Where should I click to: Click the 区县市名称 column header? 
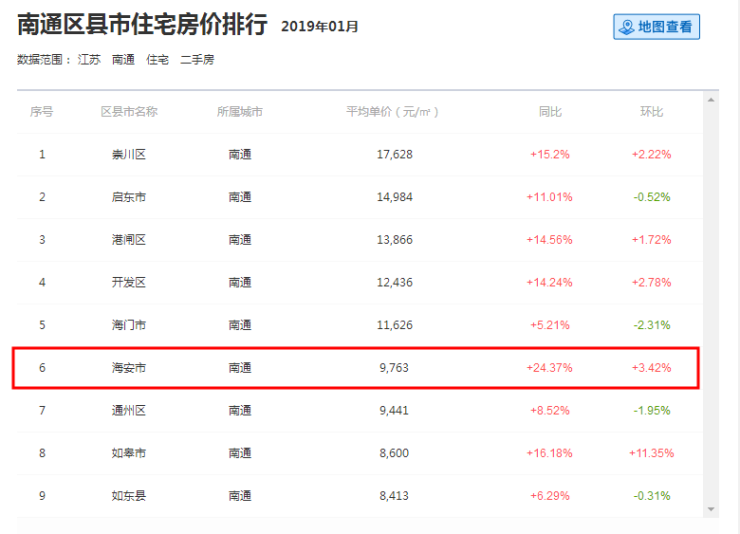click(129, 112)
